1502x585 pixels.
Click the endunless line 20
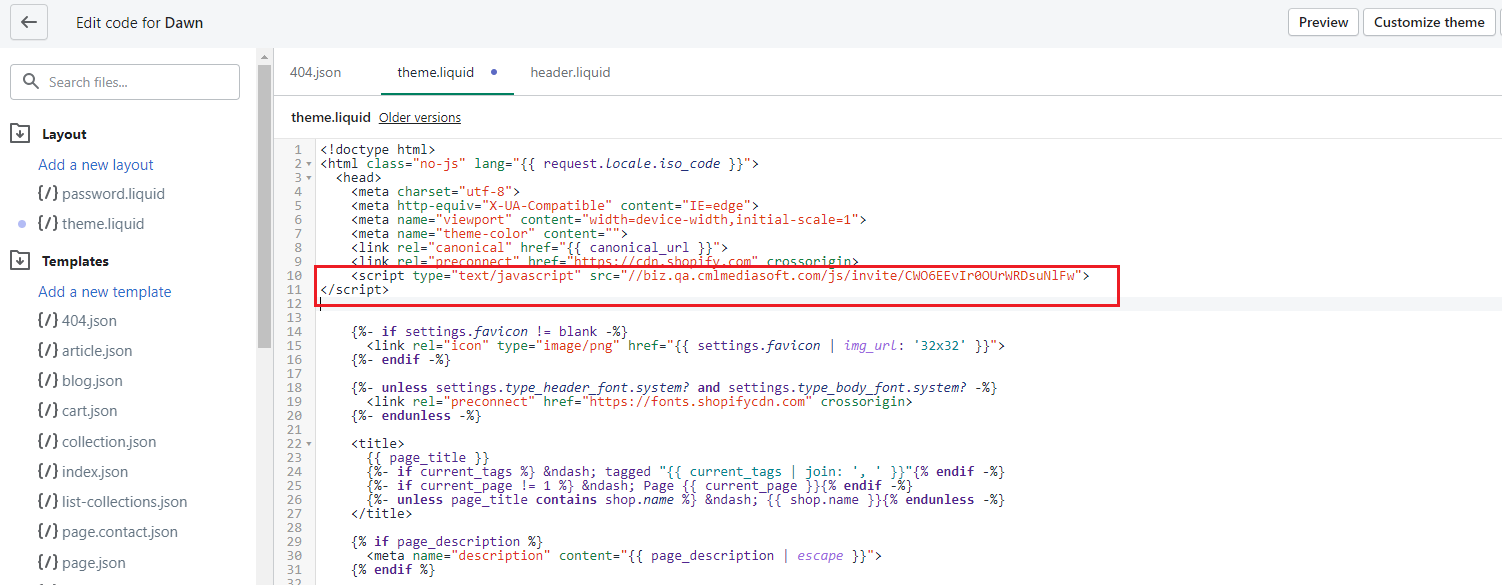click(x=416, y=416)
